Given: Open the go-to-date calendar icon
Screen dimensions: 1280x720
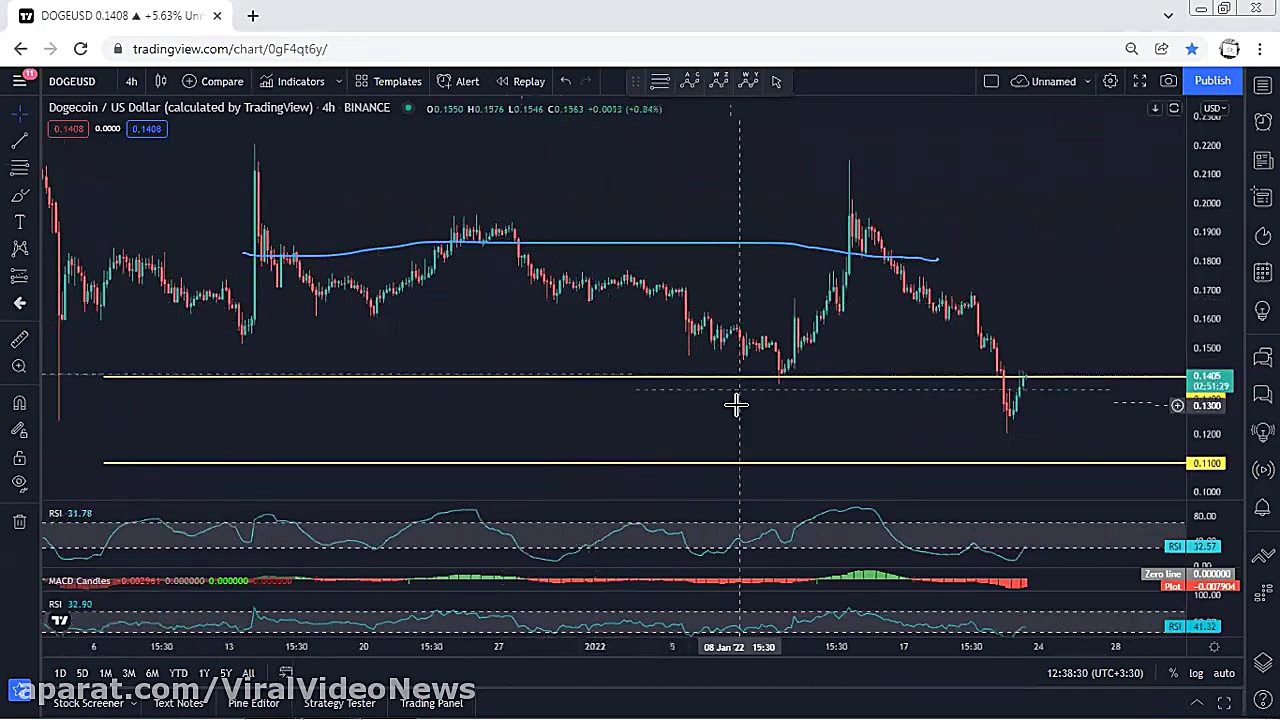Looking at the screenshot, I should 286,673.
